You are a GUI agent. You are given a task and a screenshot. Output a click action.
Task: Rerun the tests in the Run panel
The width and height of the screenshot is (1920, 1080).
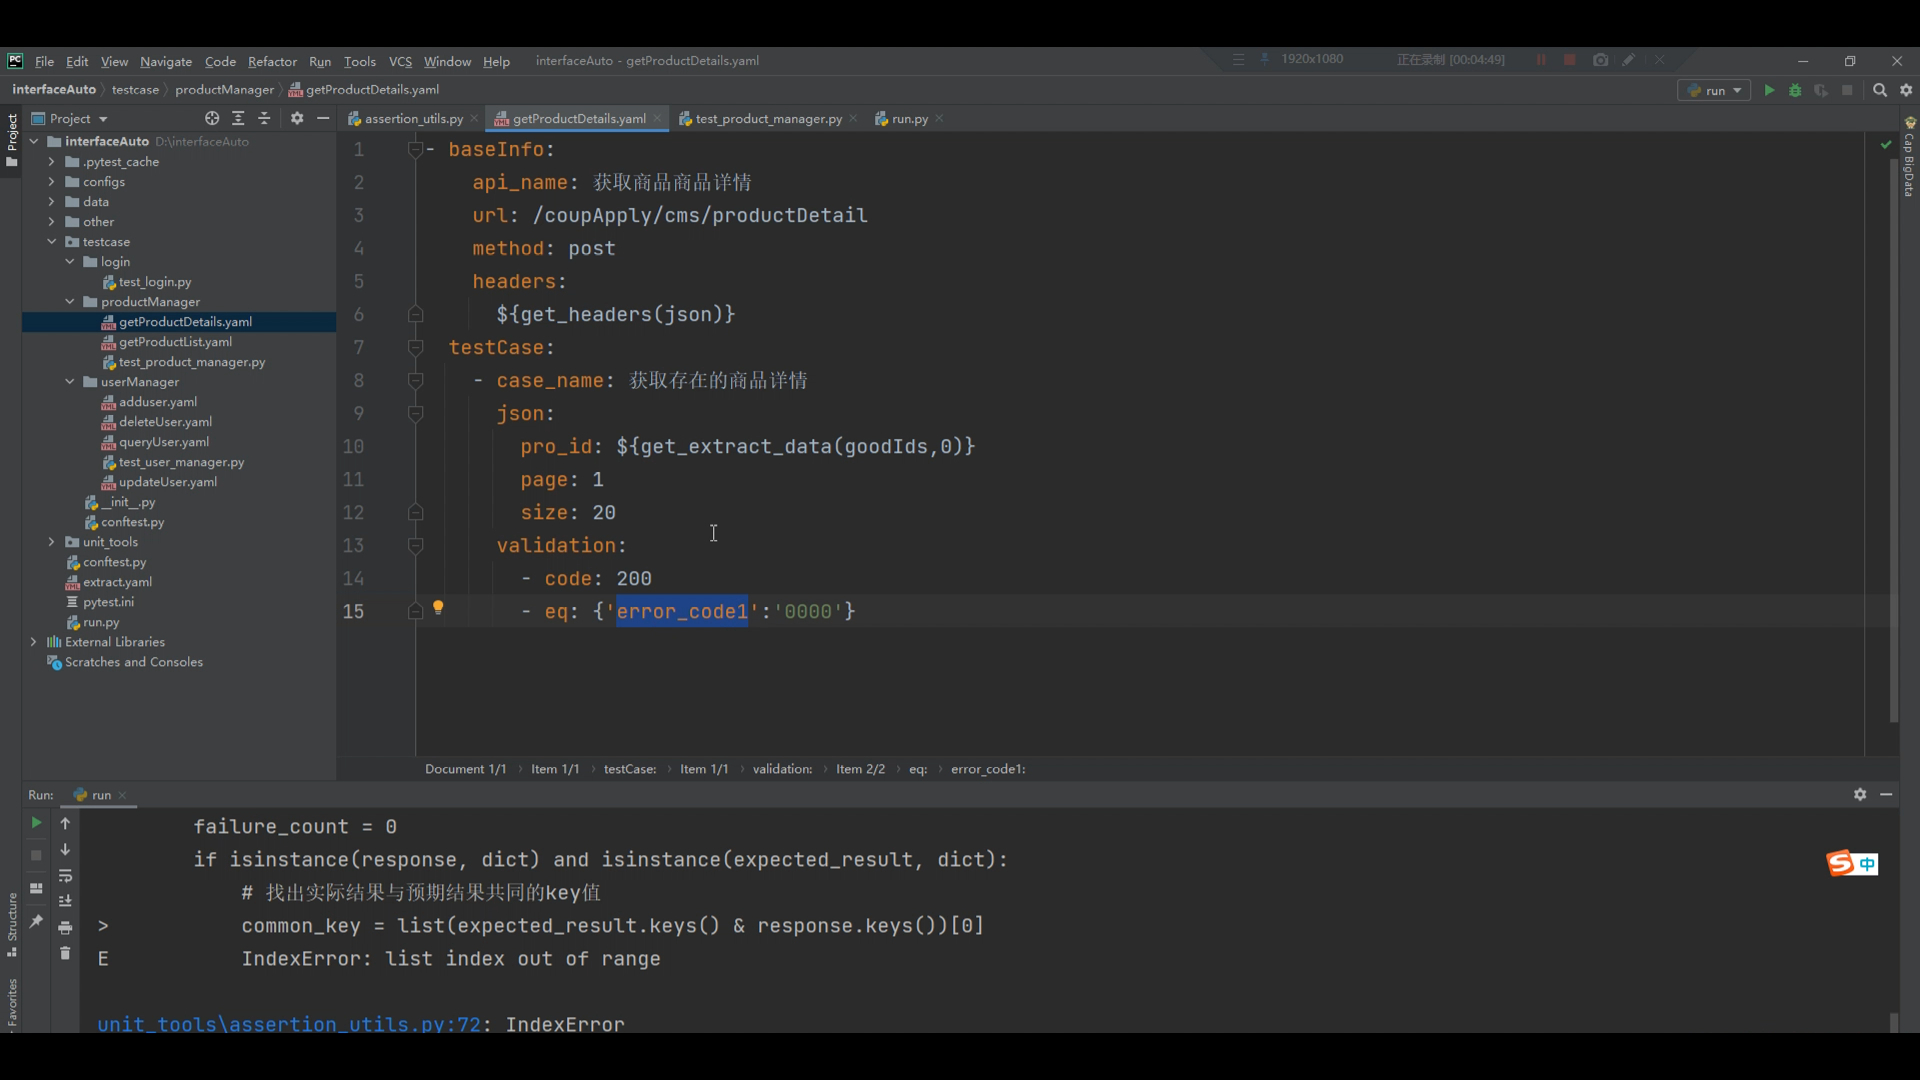tap(36, 823)
